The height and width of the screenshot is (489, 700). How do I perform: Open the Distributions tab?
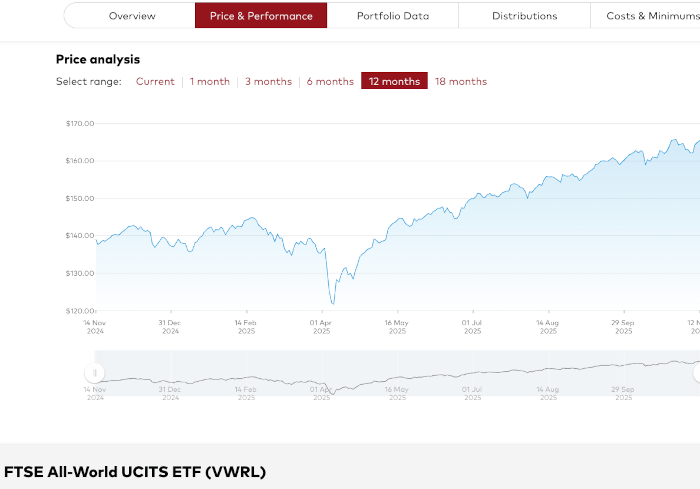(x=525, y=16)
